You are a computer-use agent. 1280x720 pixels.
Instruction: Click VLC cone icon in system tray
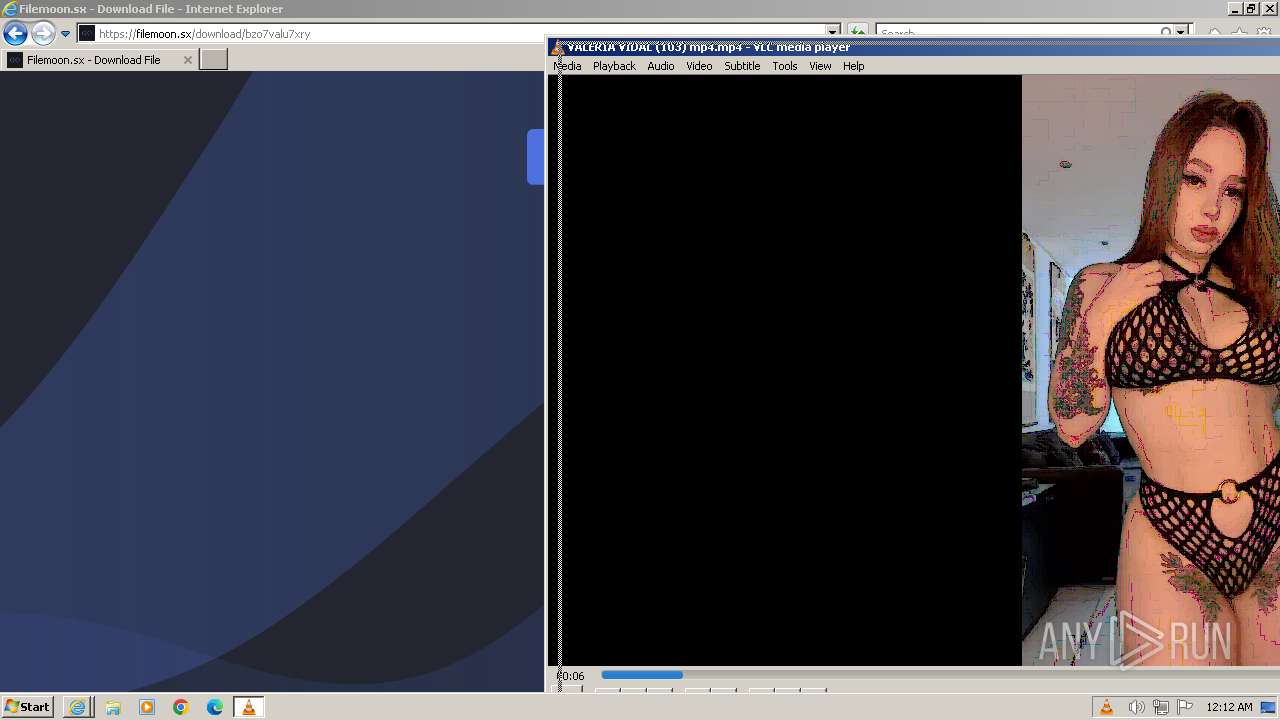1106,707
